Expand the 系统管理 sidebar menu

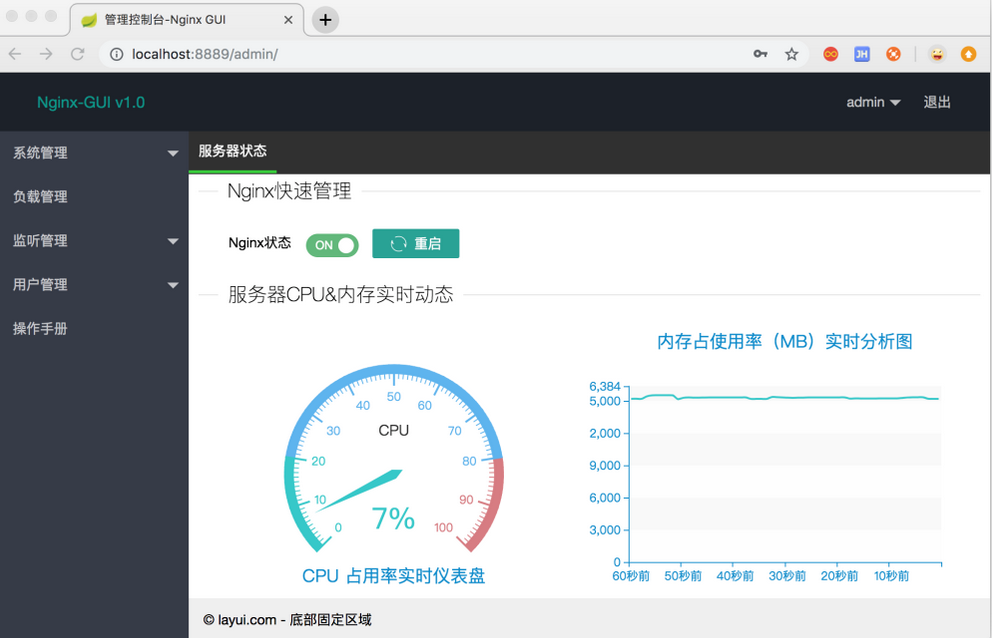(94, 153)
